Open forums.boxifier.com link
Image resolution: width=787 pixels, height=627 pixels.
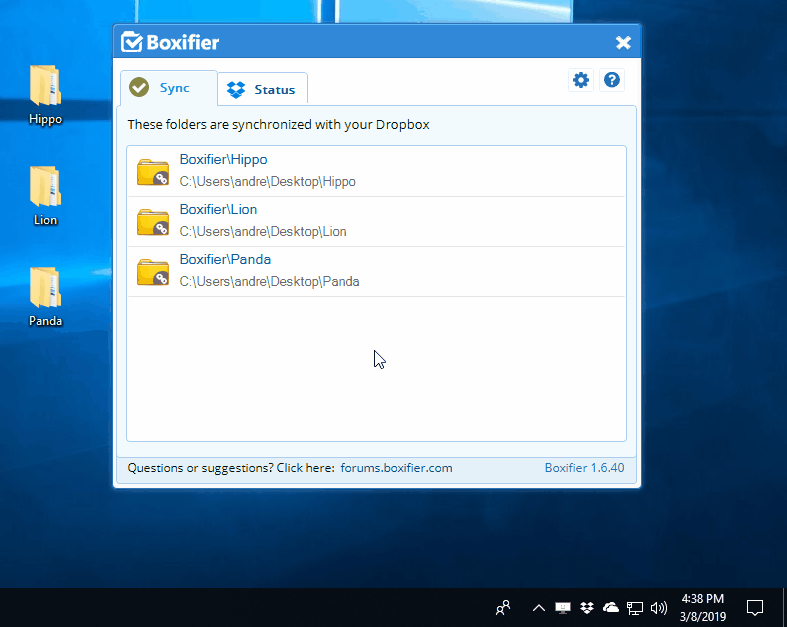pyautogui.click(x=397, y=468)
